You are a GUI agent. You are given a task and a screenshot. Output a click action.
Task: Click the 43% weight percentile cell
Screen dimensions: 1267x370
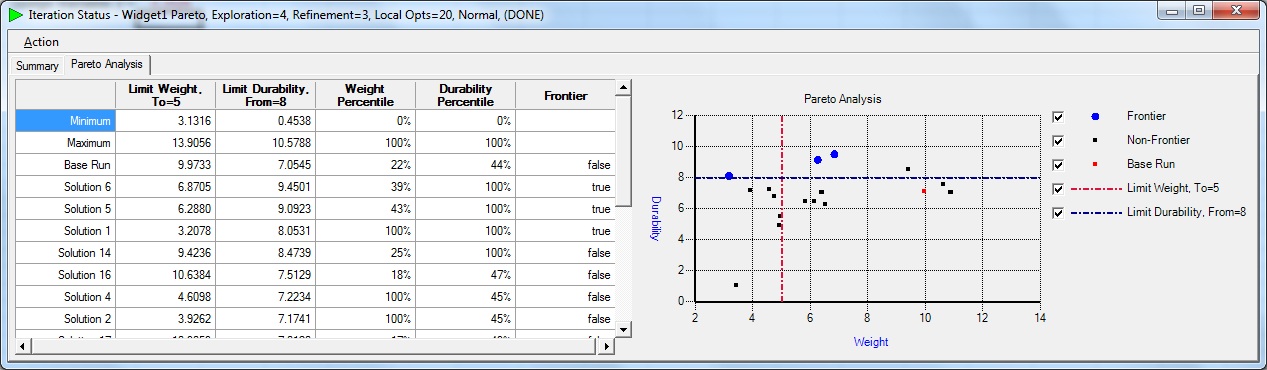(x=365, y=208)
